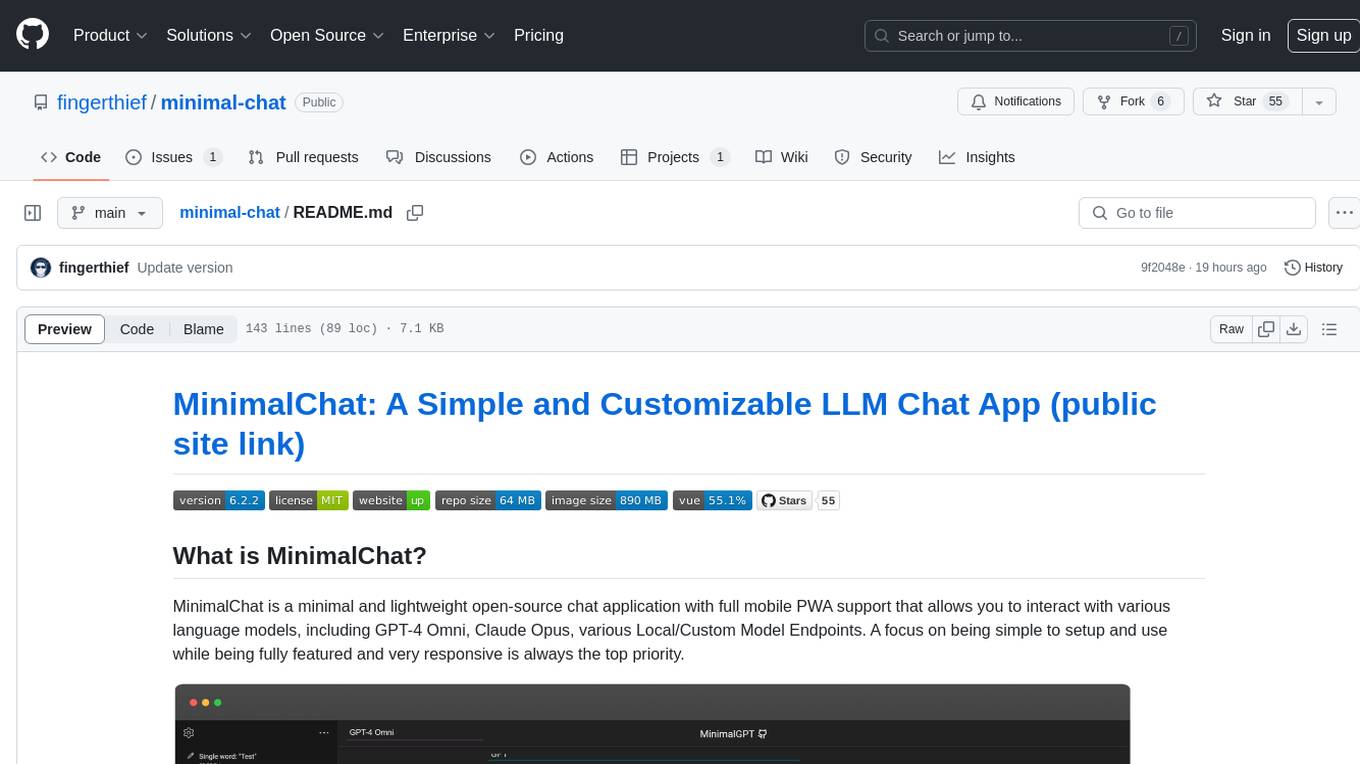
Task: Open the document outline list
Action: pos(1329,329)
